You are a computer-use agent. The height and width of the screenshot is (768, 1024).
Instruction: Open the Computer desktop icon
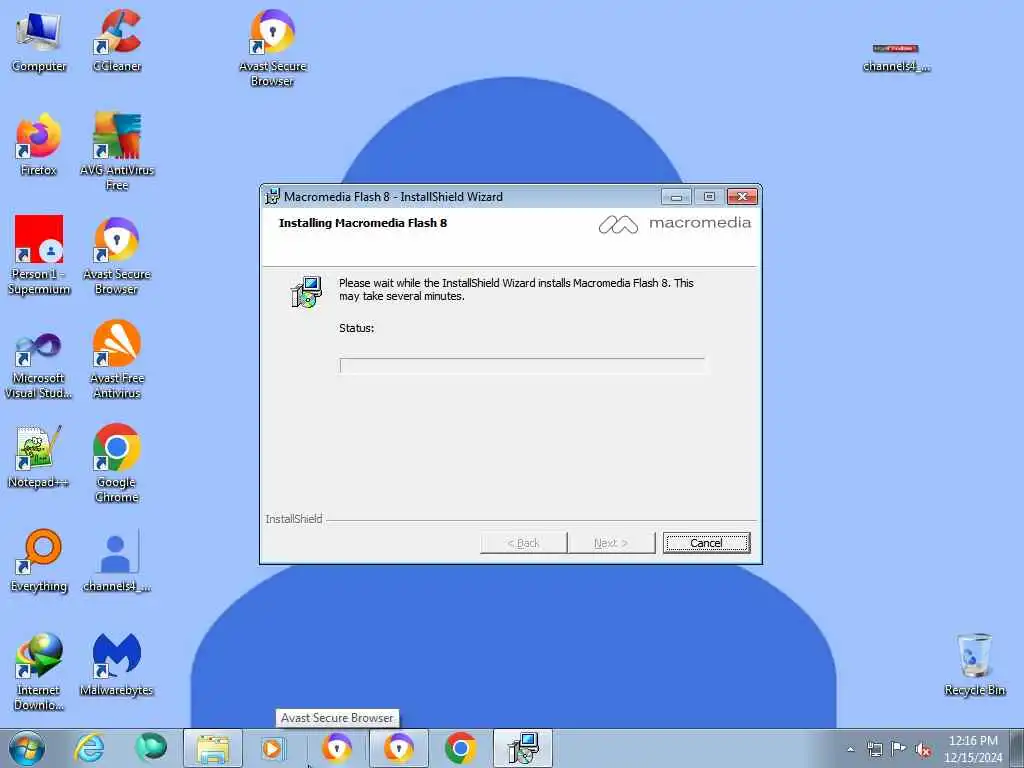(39, 42)
